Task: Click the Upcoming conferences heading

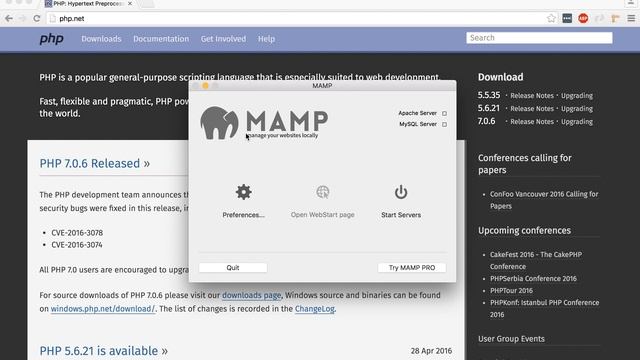Action: pos(524,230)
